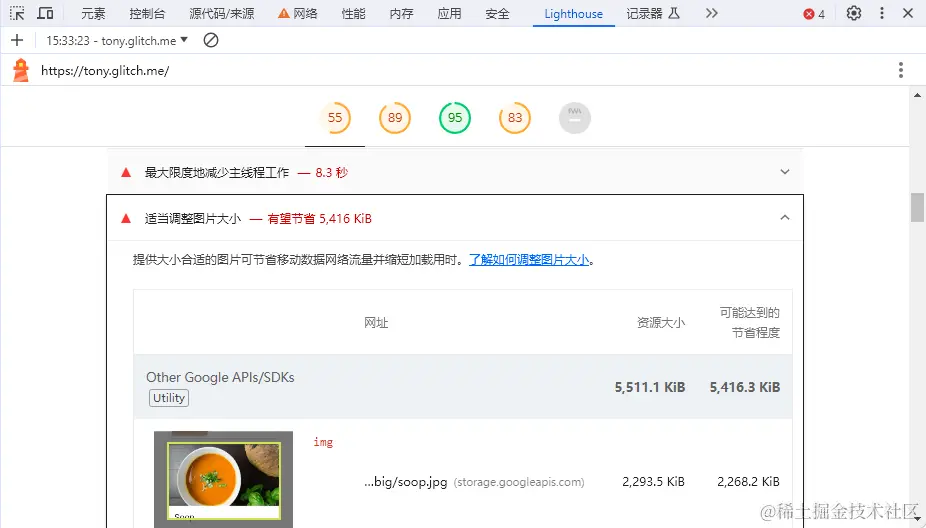The width and height of the screenshot is (926, 528).
Task: Click the 网址 column header
Action: click(376, 322)
